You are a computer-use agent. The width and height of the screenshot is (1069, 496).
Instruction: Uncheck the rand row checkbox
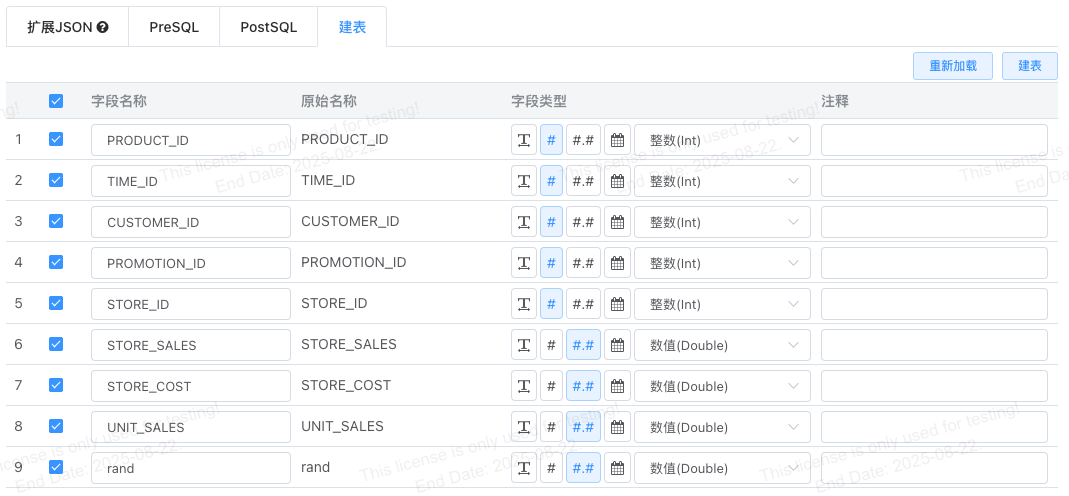click(x=56, y=467)
